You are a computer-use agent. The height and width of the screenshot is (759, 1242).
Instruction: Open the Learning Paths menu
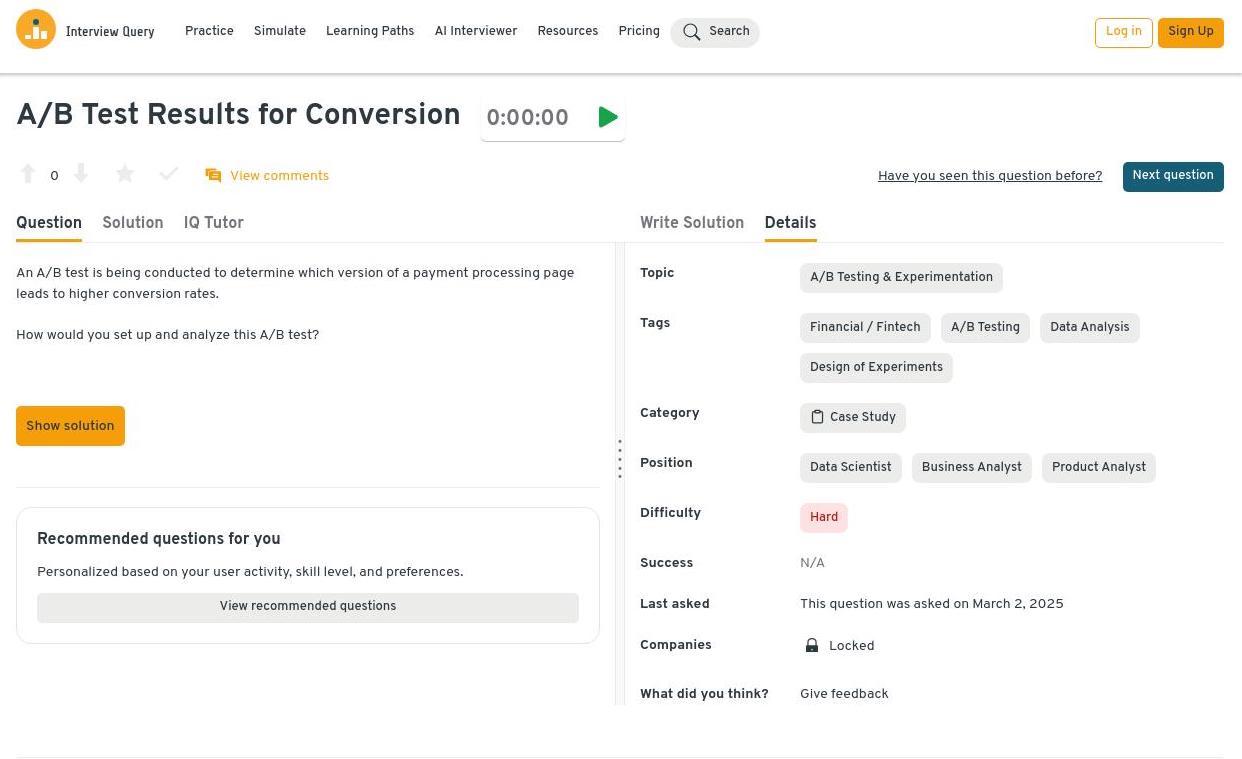click(x=370, y=31)
